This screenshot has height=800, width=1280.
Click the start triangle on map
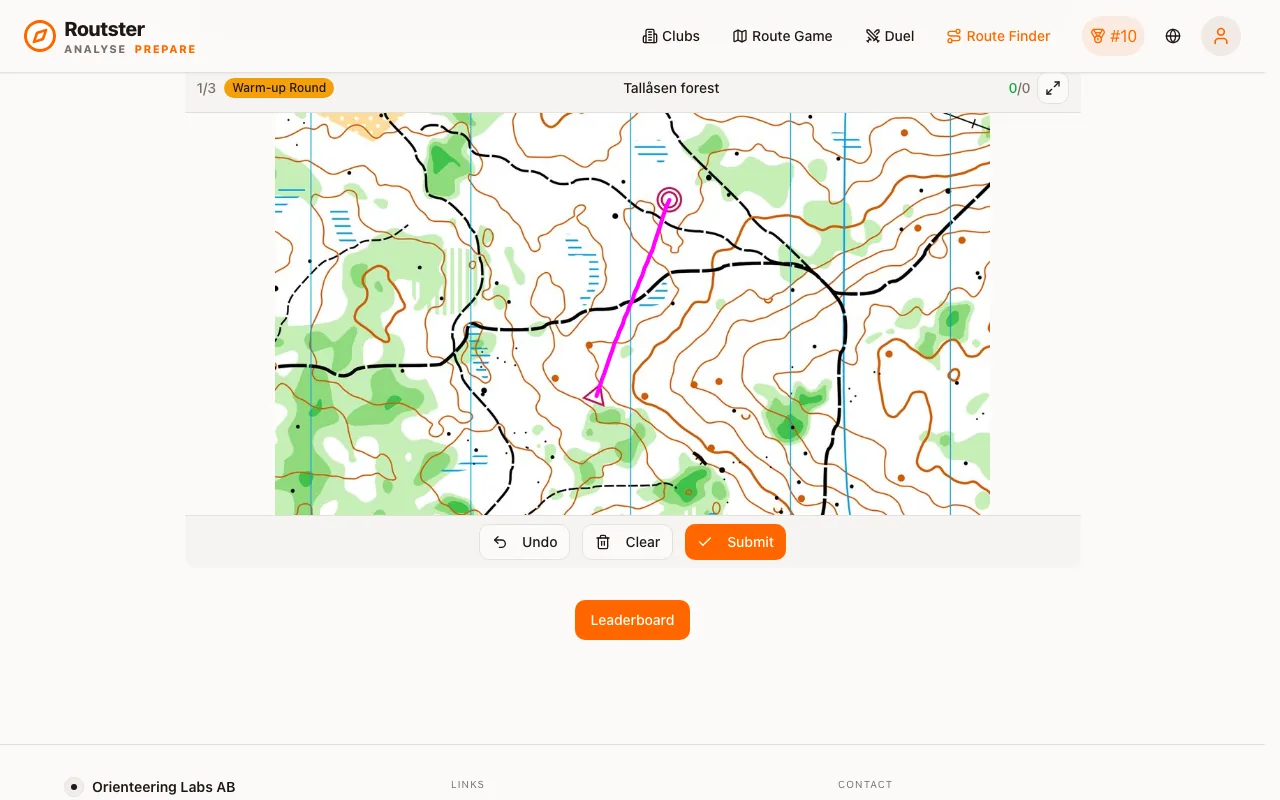[595, 397]
